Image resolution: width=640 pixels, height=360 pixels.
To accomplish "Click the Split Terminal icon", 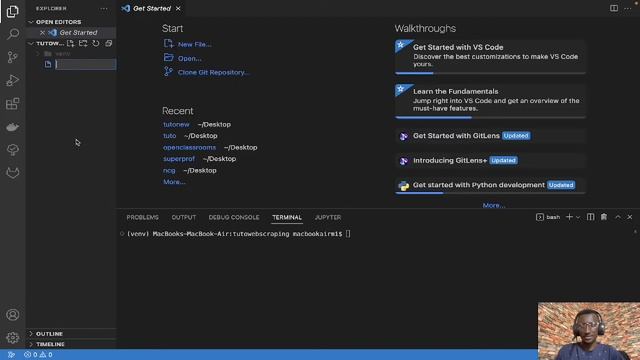I will [591, 217].
